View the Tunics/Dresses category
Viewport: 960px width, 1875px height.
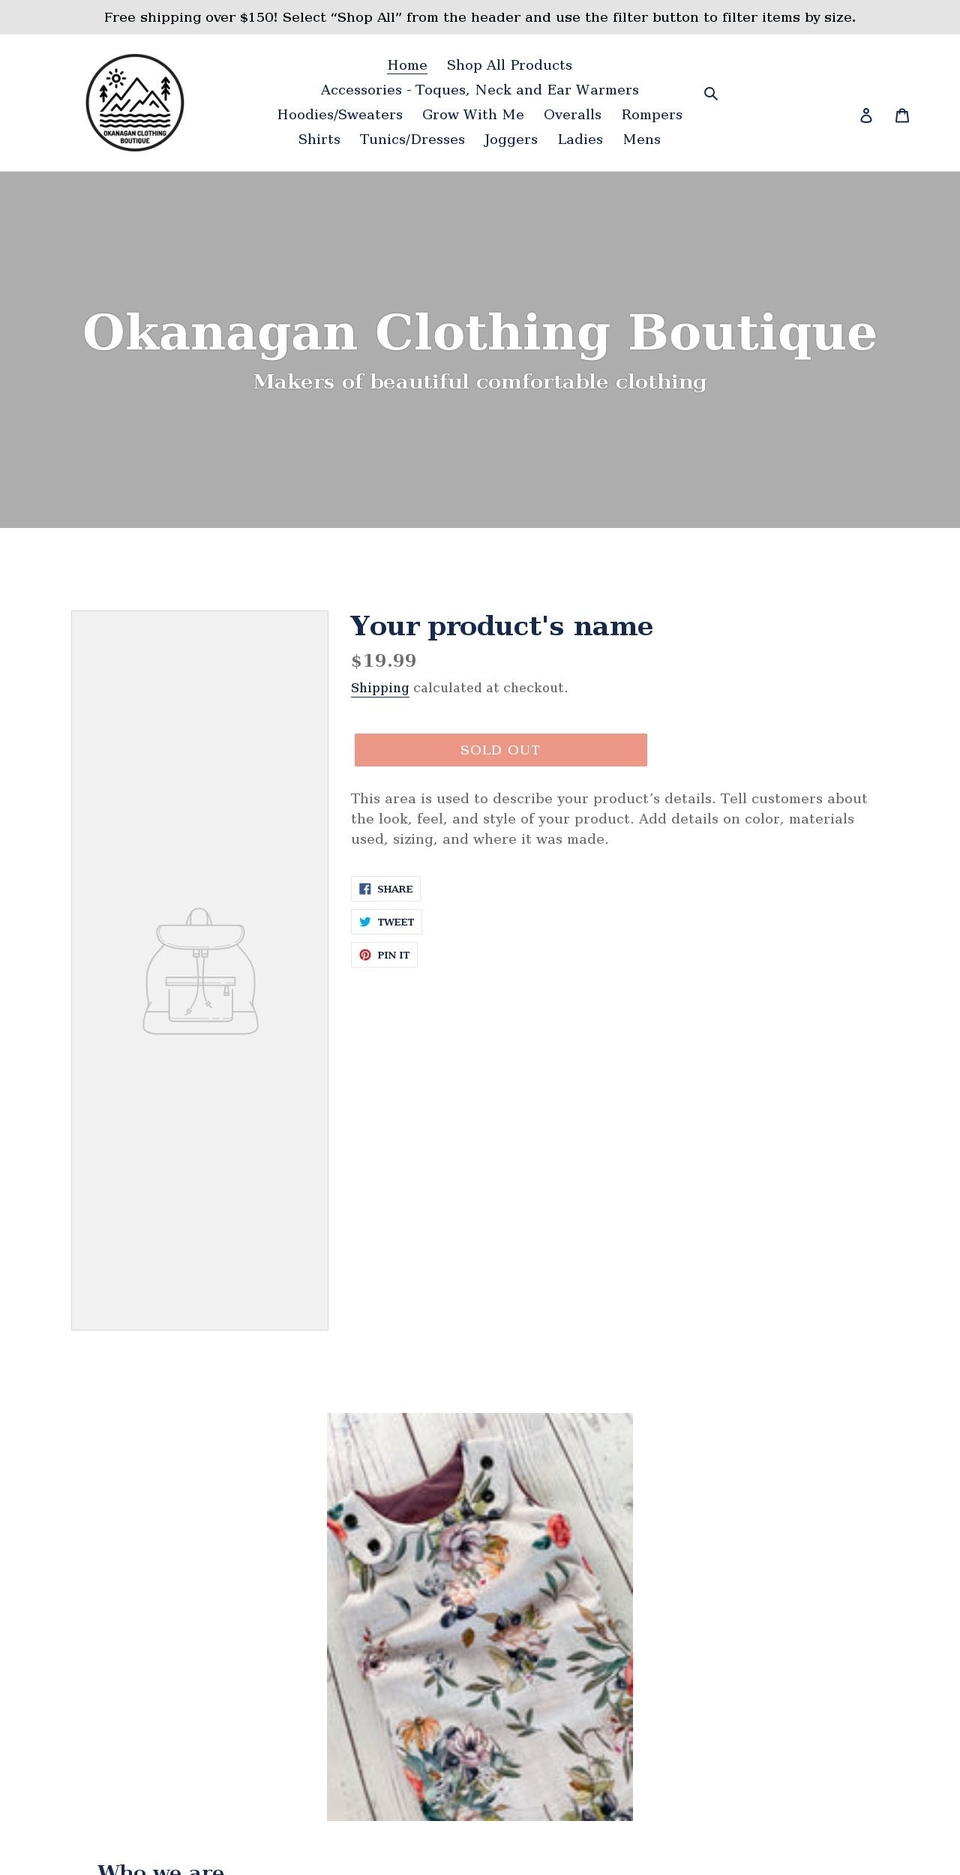pyautogui.click(x=412, y=140)
